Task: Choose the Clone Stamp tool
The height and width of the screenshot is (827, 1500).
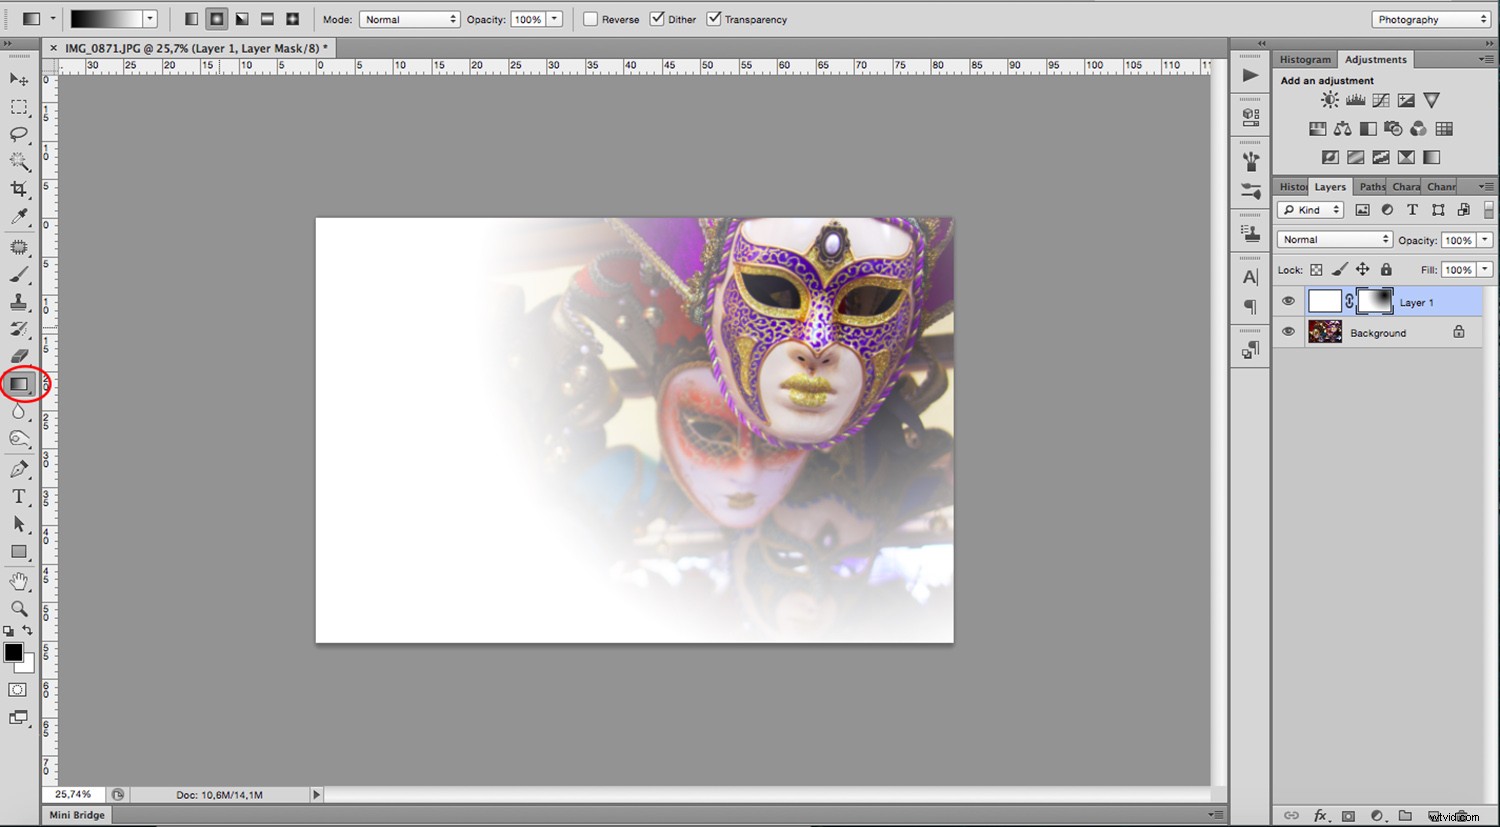Action: click(18, 301)
